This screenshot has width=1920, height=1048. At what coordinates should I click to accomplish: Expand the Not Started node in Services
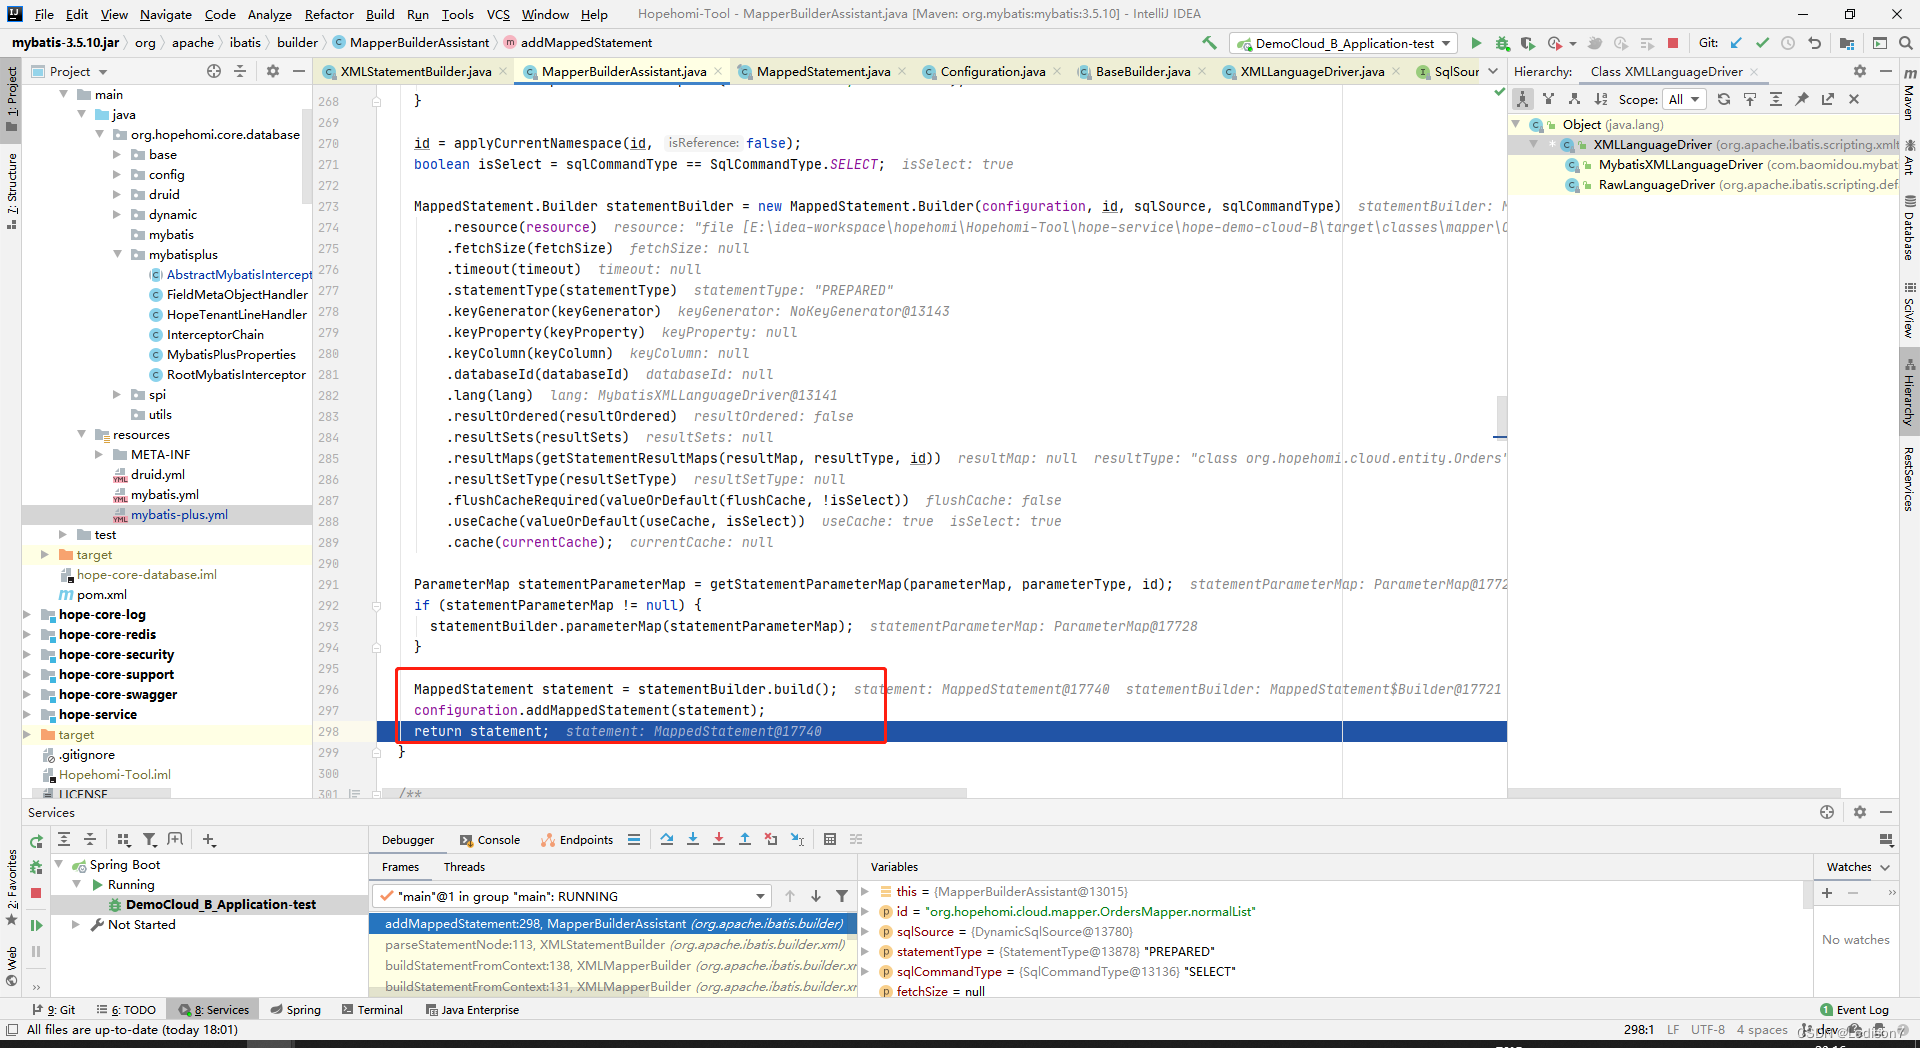coord(75,925)
